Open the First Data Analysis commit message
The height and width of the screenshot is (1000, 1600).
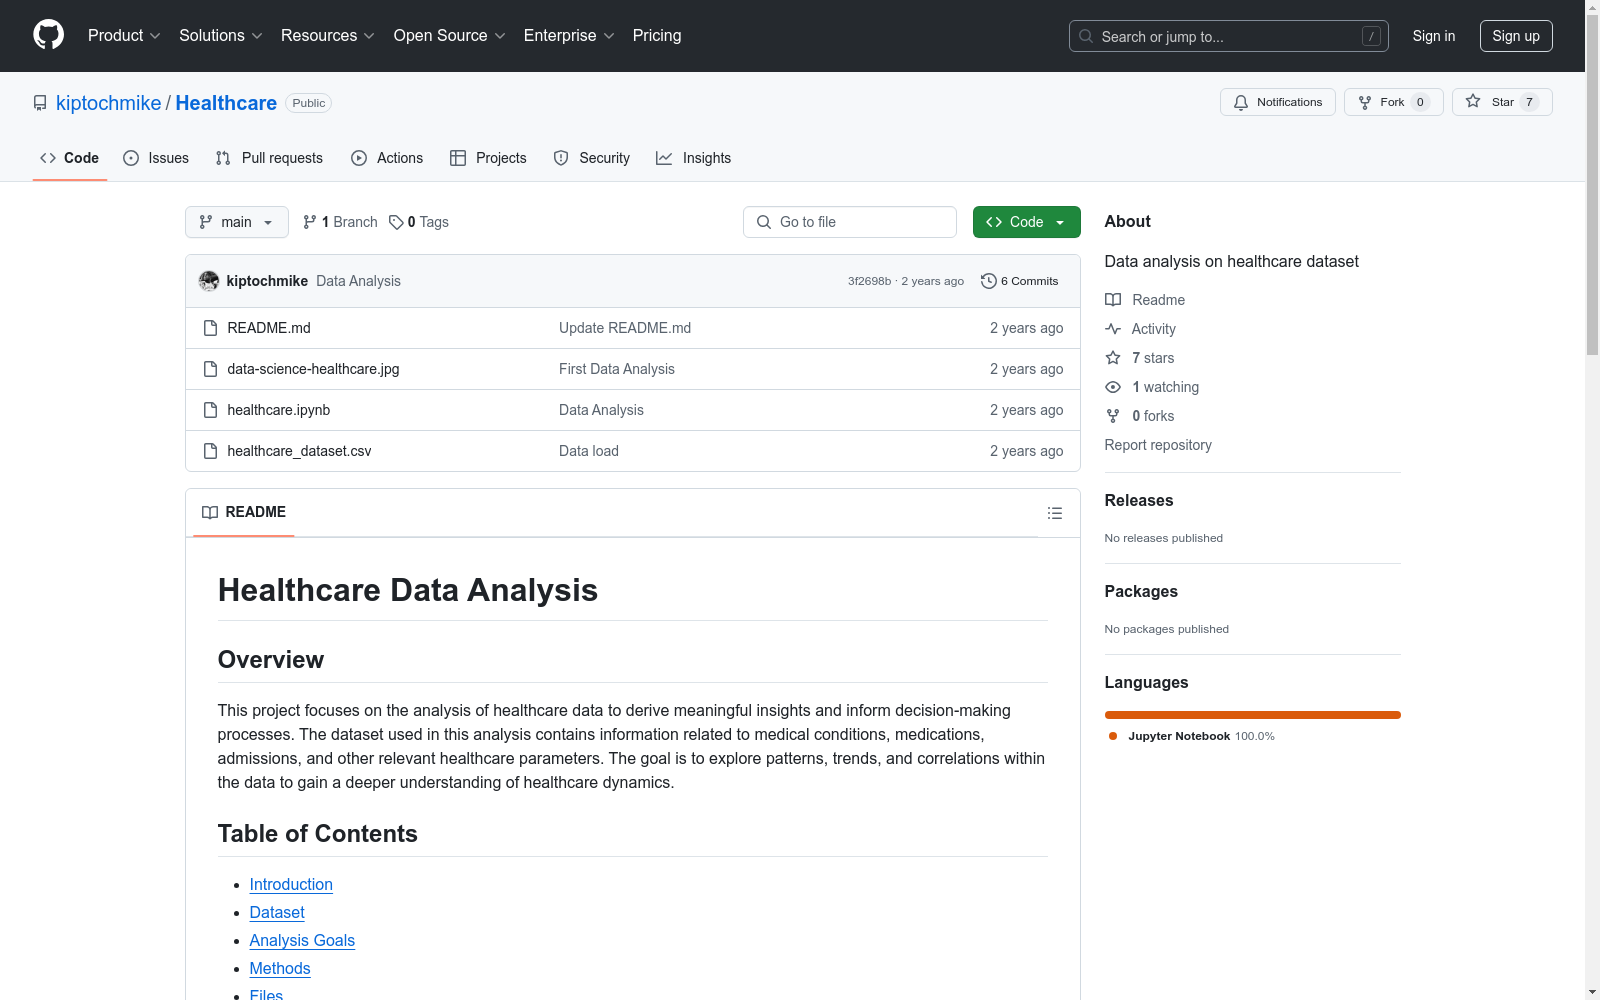[617, 369]
